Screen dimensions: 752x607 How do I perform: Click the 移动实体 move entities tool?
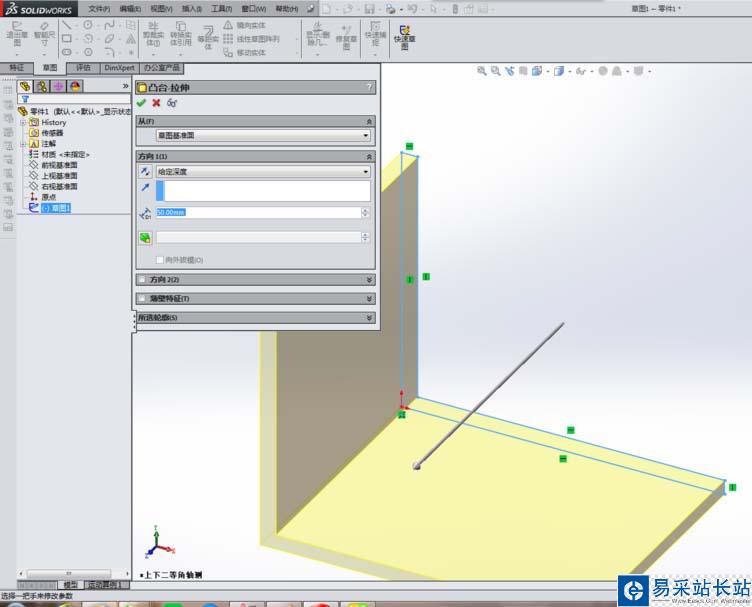pyautogui.click(x=245, y=52)
